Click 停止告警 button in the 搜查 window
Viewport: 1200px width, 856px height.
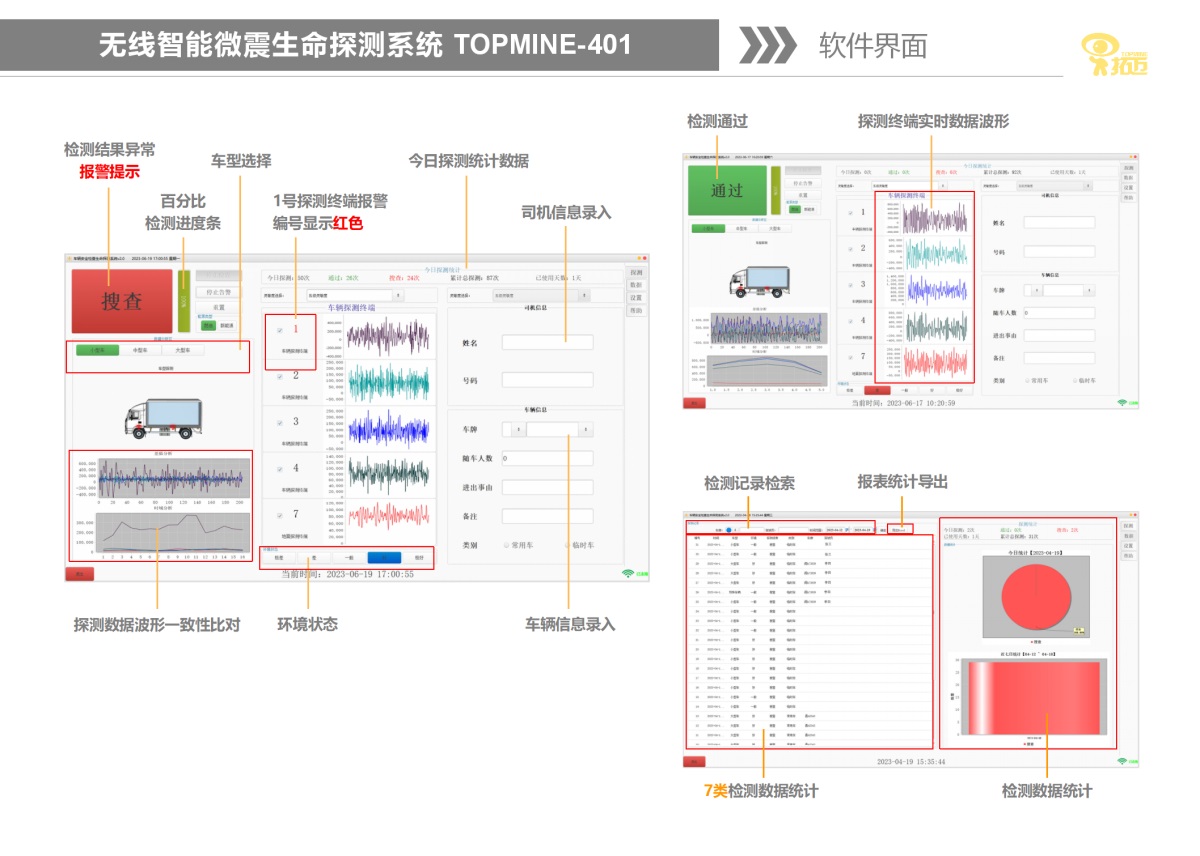point(218,293)
